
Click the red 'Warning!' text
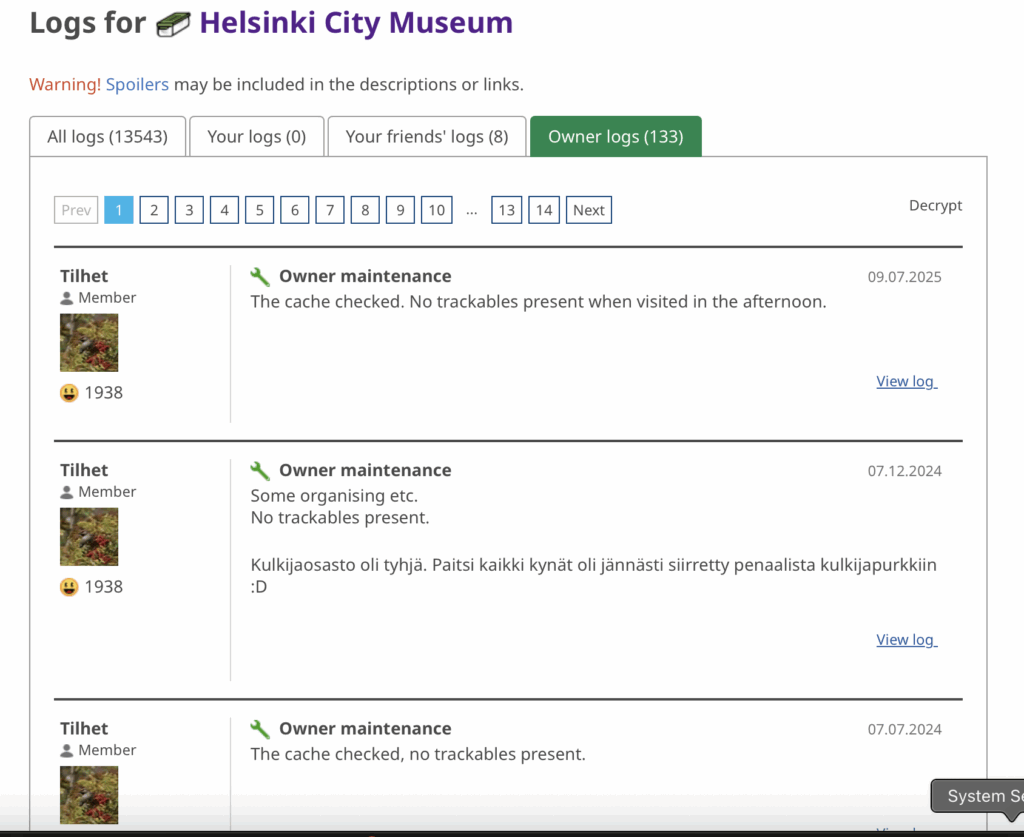point(65,84)
